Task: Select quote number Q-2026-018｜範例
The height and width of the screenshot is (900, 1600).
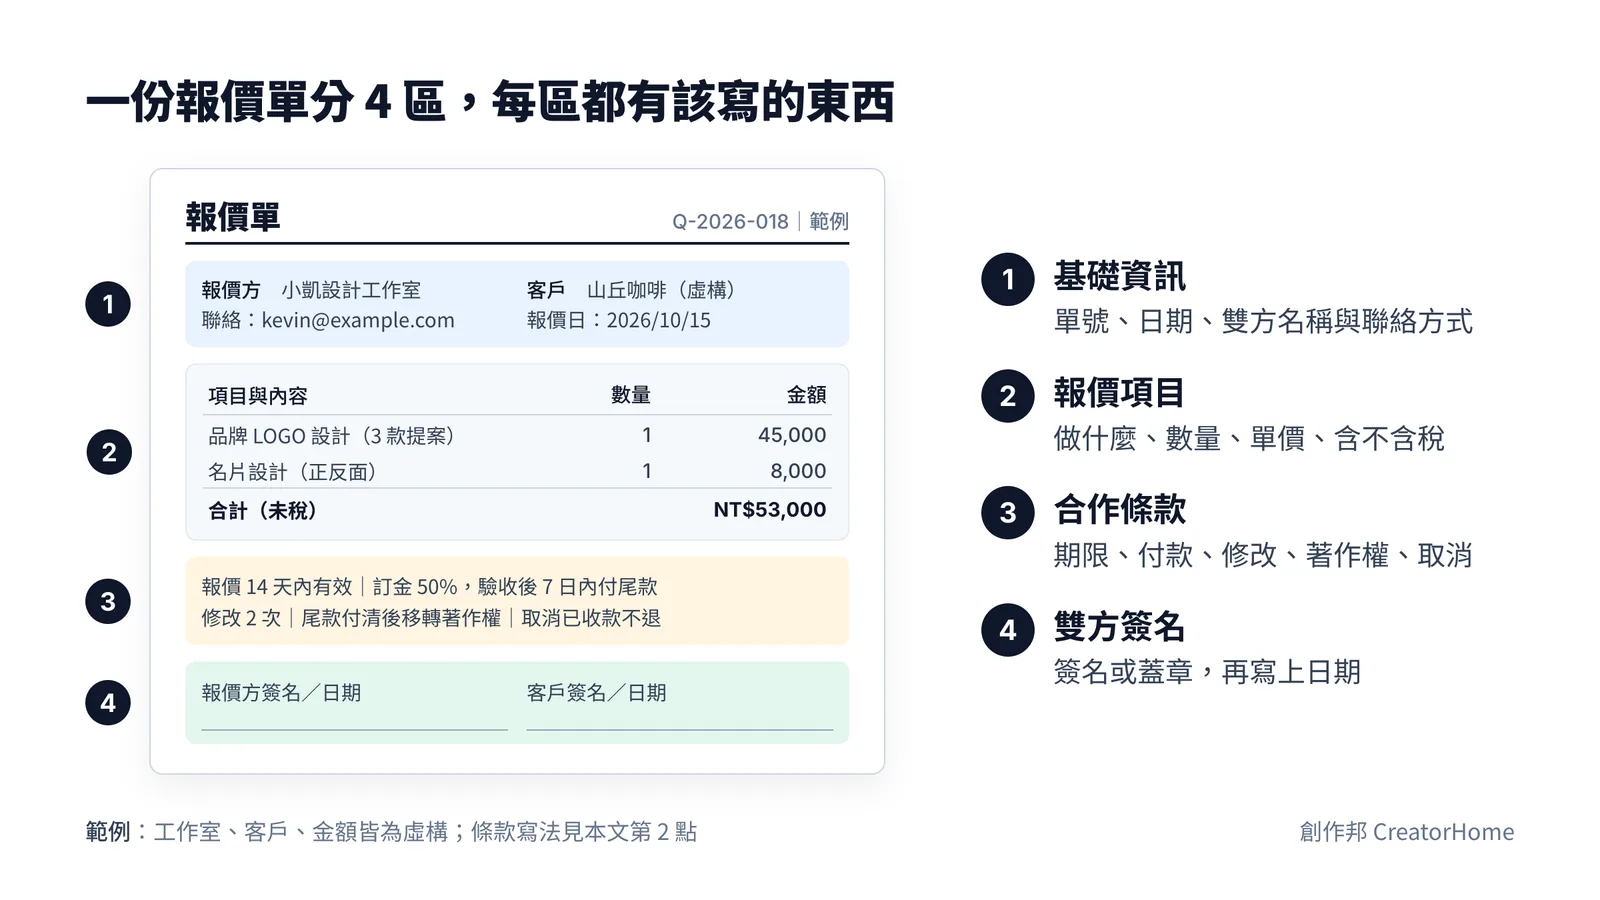Action: [760, 221]
